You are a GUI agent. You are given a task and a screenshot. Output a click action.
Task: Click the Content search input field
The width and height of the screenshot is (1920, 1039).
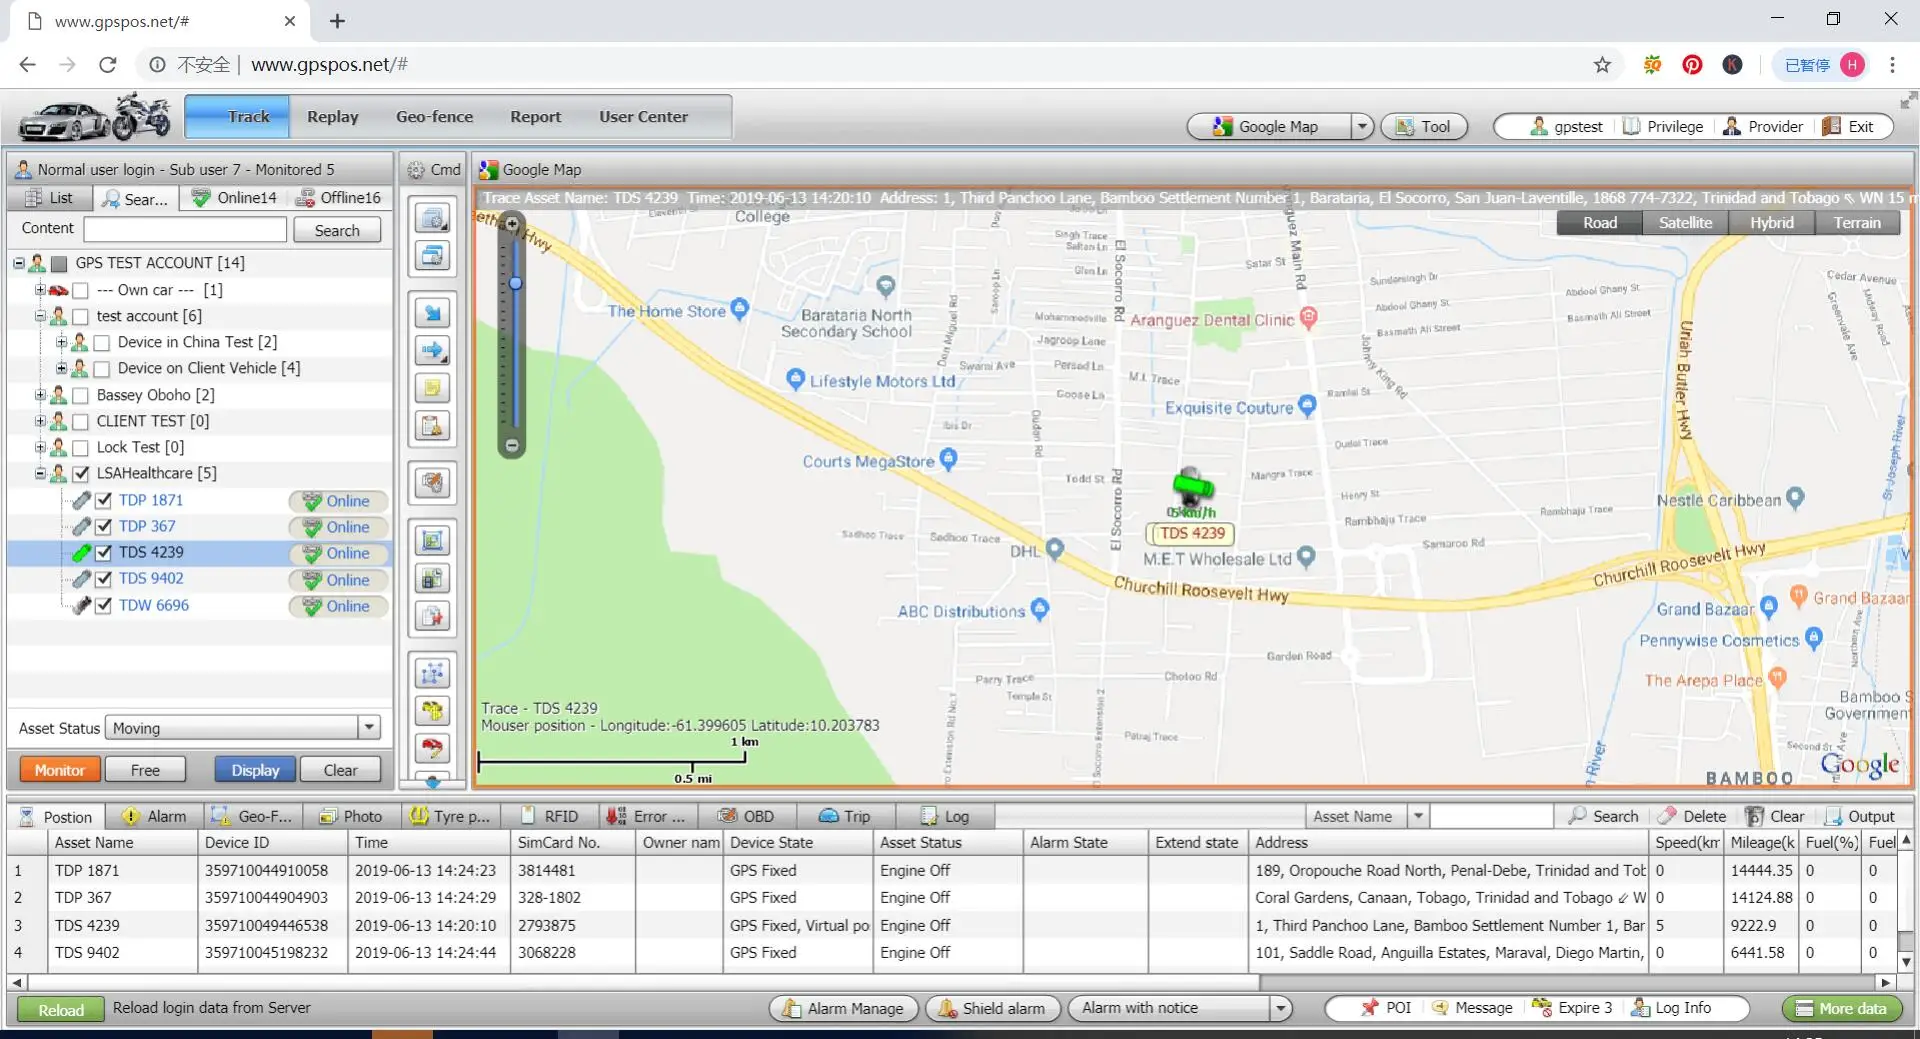(x=186, y=229)
